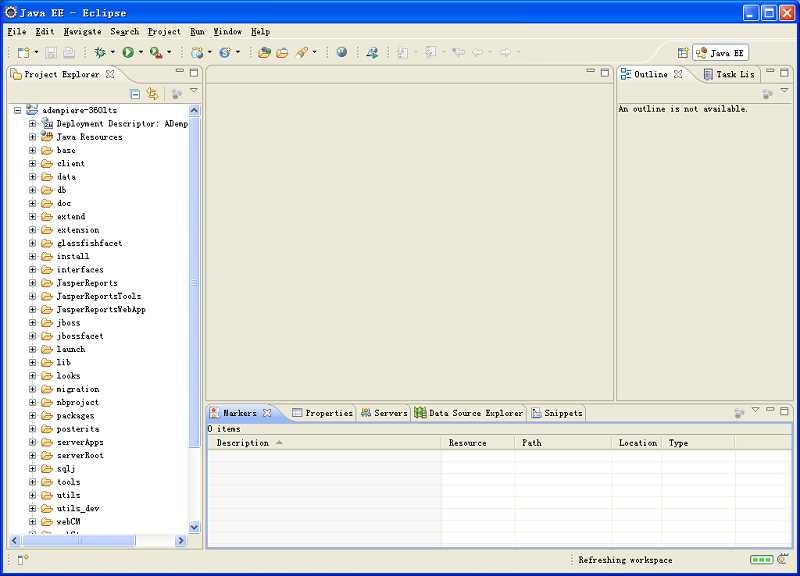Open the Markers view menu triangle
Viewport: 800px width, 576px height.
756,410
